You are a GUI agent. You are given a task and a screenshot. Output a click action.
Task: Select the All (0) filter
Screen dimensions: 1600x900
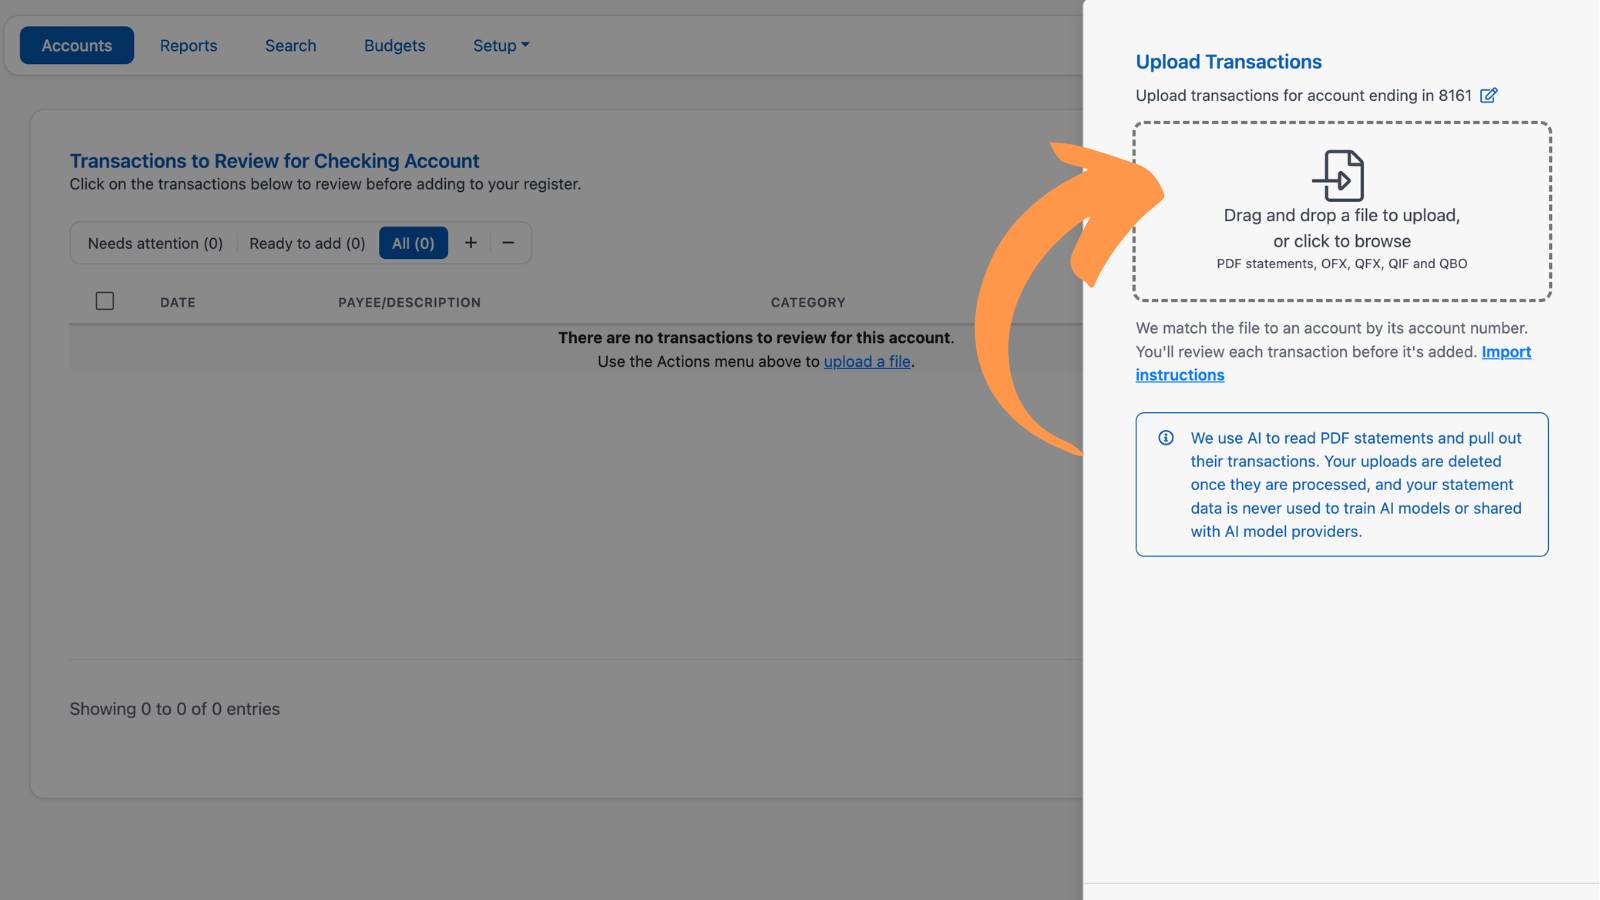coord(413,243)
